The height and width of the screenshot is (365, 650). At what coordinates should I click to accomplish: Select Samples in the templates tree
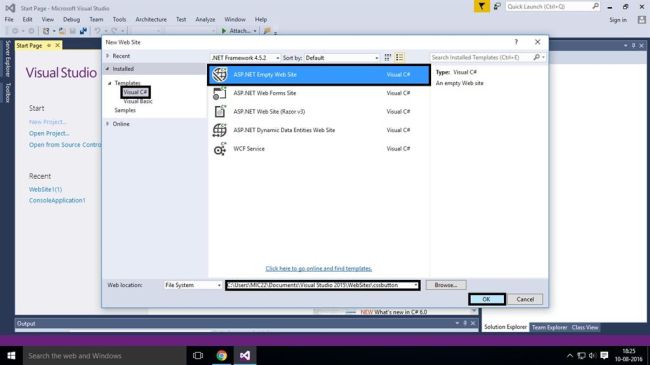tap(125, 110)
